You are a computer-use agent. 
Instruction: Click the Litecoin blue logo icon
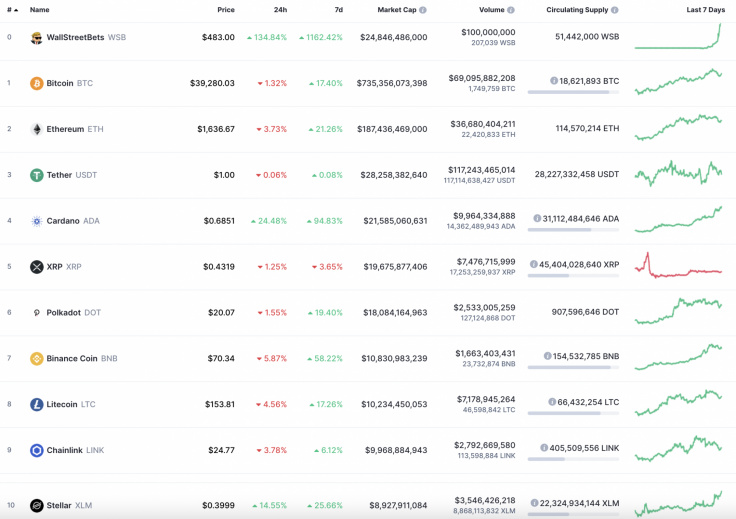click(37, 405)
